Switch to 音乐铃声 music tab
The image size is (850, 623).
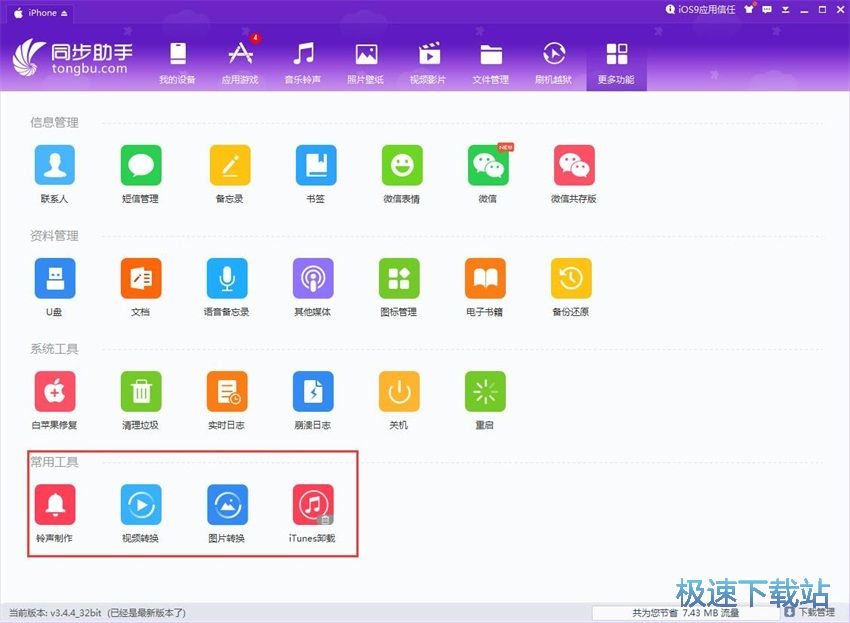pos(303,63)
